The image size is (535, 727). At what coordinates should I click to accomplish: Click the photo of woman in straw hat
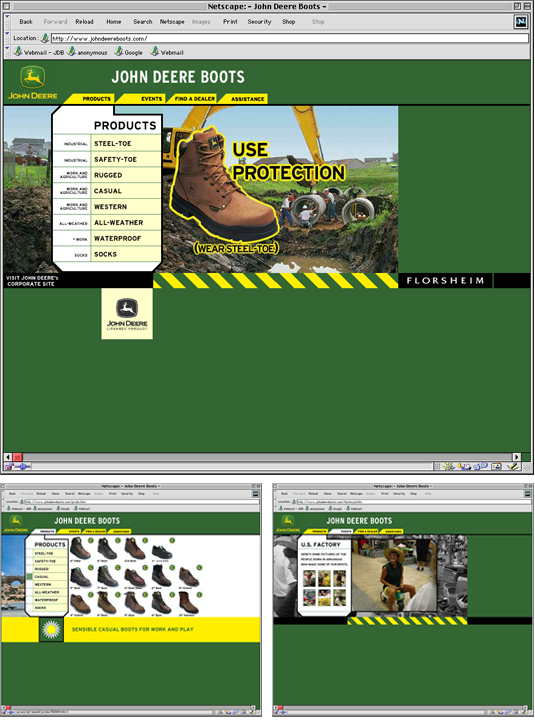[x=394, y=576]
